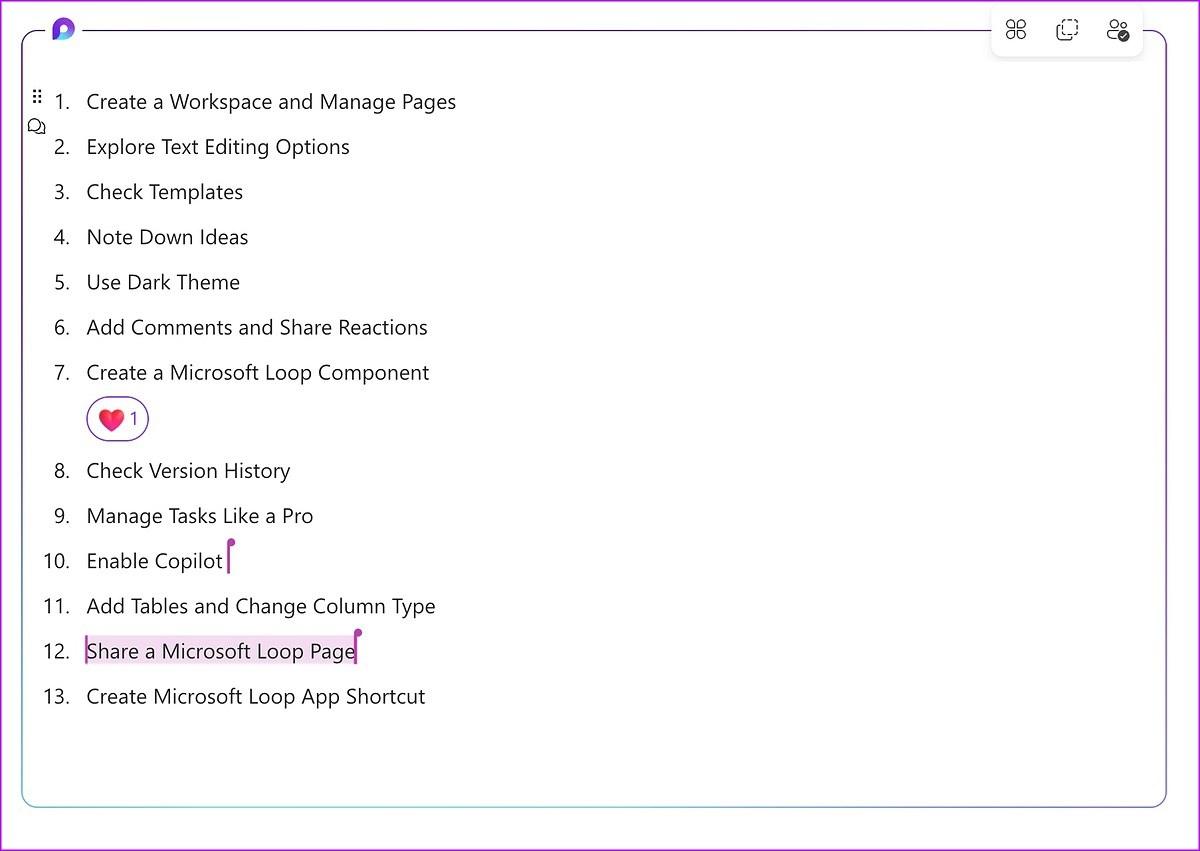
Task: Click the 'Check Templates' list item
Action: (165, 192)
